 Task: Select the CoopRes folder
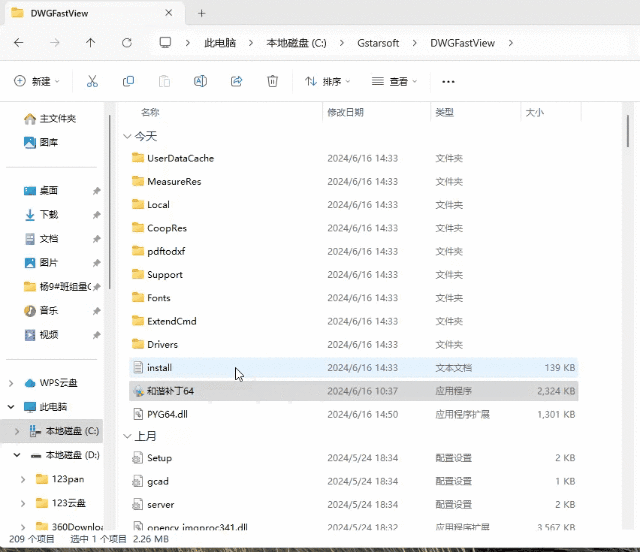[x=353, y=228]
